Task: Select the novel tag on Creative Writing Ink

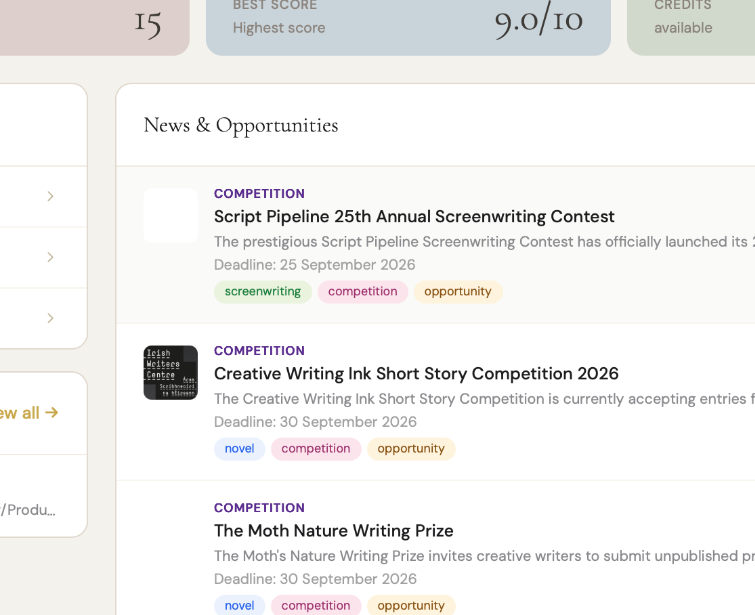Action: [x=239, y=449]
